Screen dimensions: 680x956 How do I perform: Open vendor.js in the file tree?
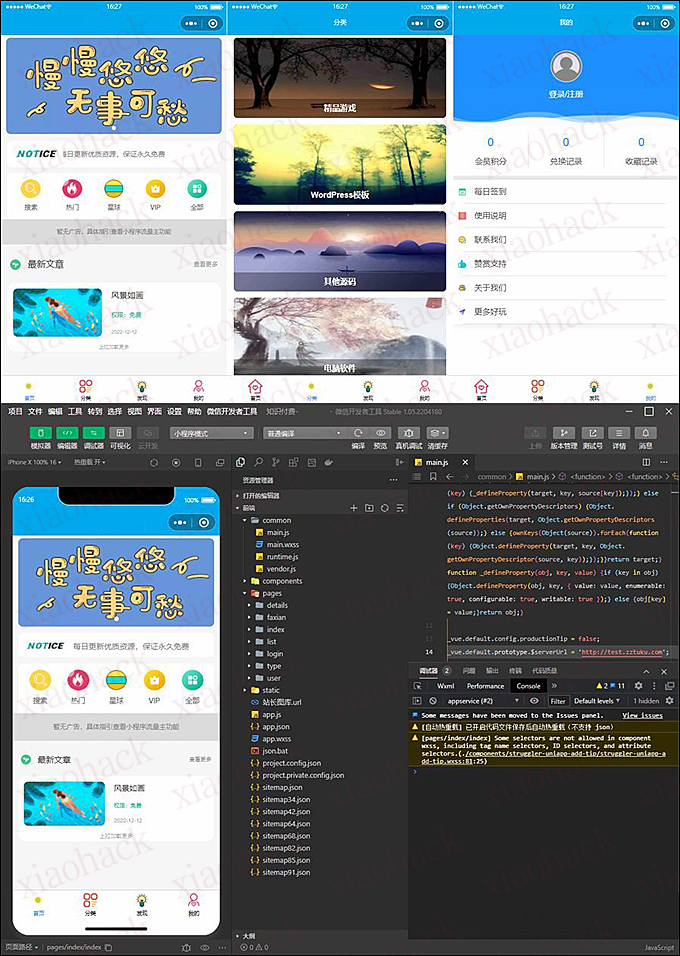281,569
